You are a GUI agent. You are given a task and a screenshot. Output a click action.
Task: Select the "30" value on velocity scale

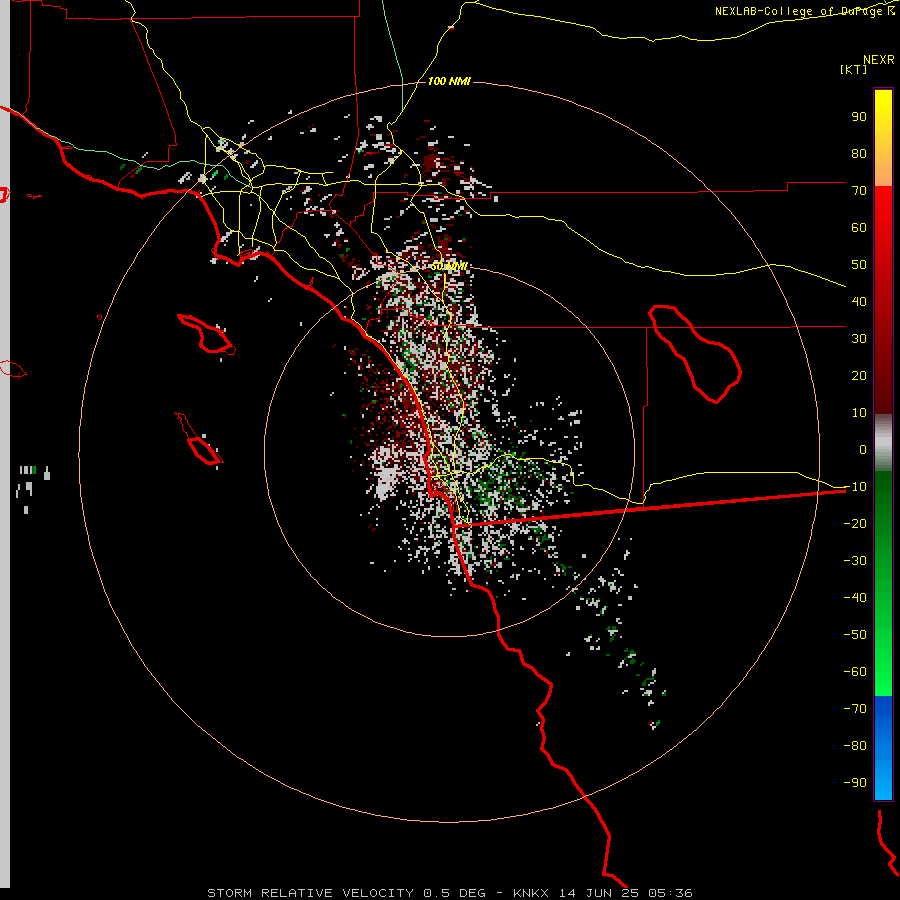(859, 339)
